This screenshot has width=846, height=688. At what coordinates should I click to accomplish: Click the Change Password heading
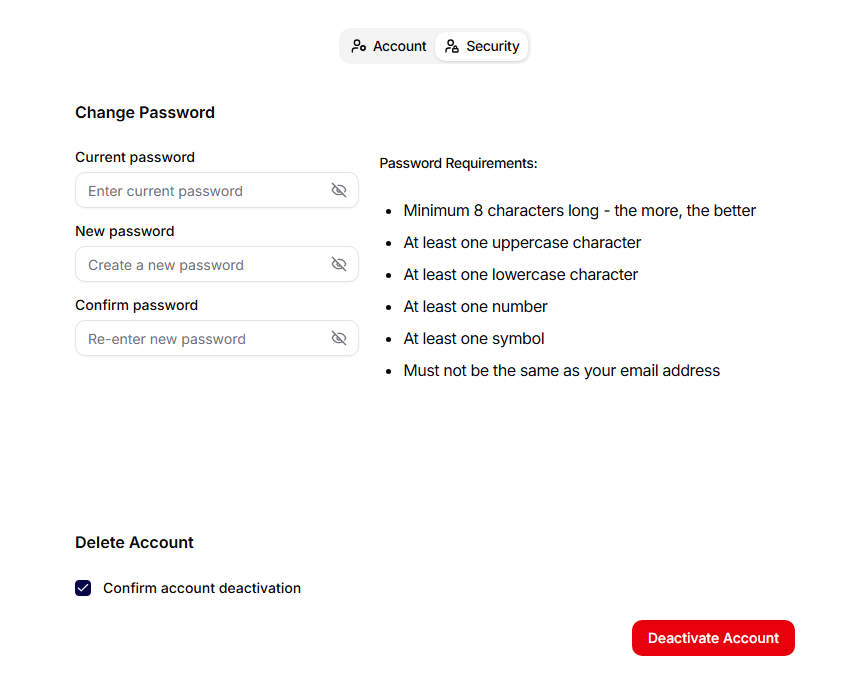click(x=145, y=112)
